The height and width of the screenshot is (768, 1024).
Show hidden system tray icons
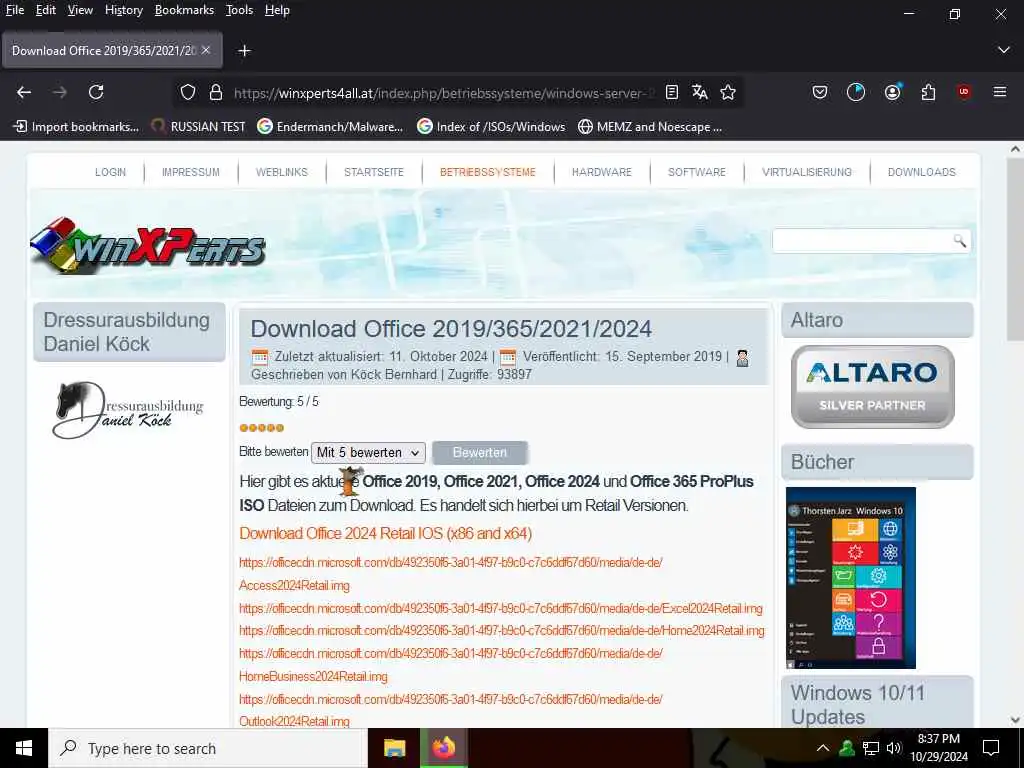[823, 748]
